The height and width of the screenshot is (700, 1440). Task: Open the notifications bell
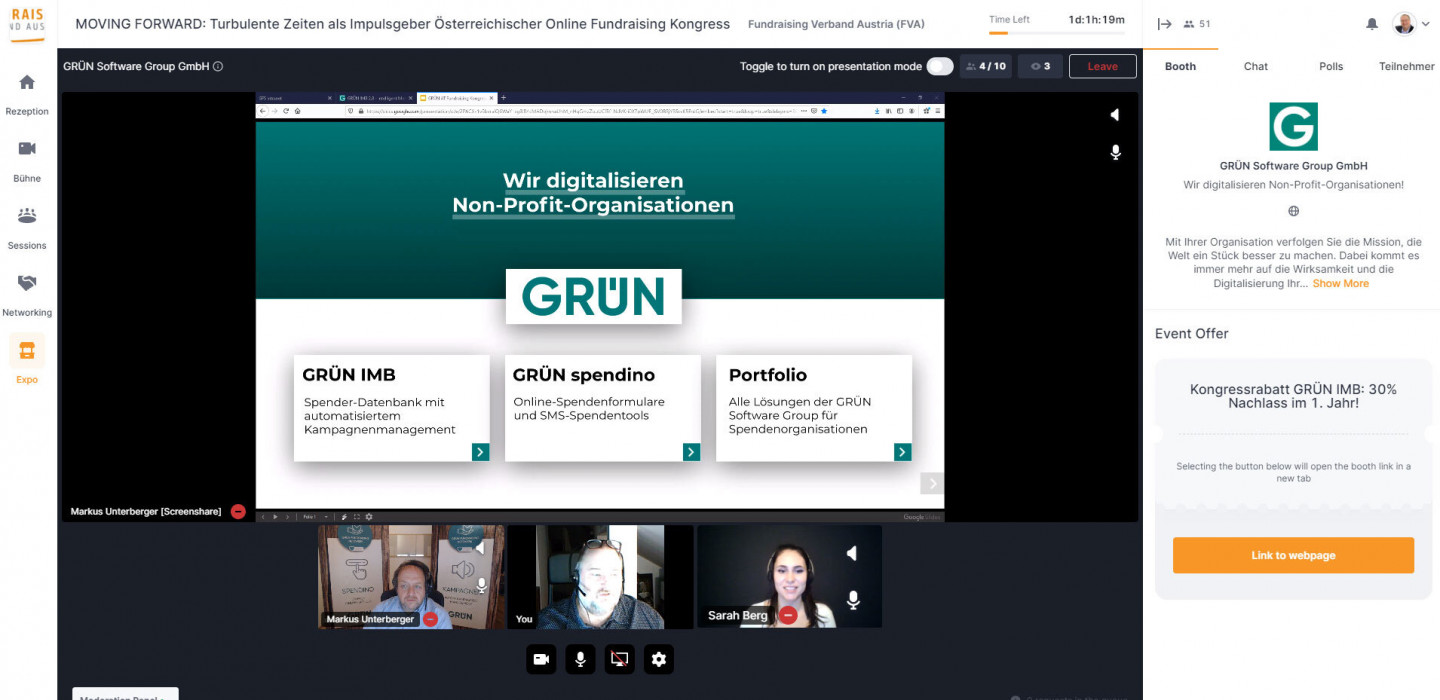point(1372,24)
